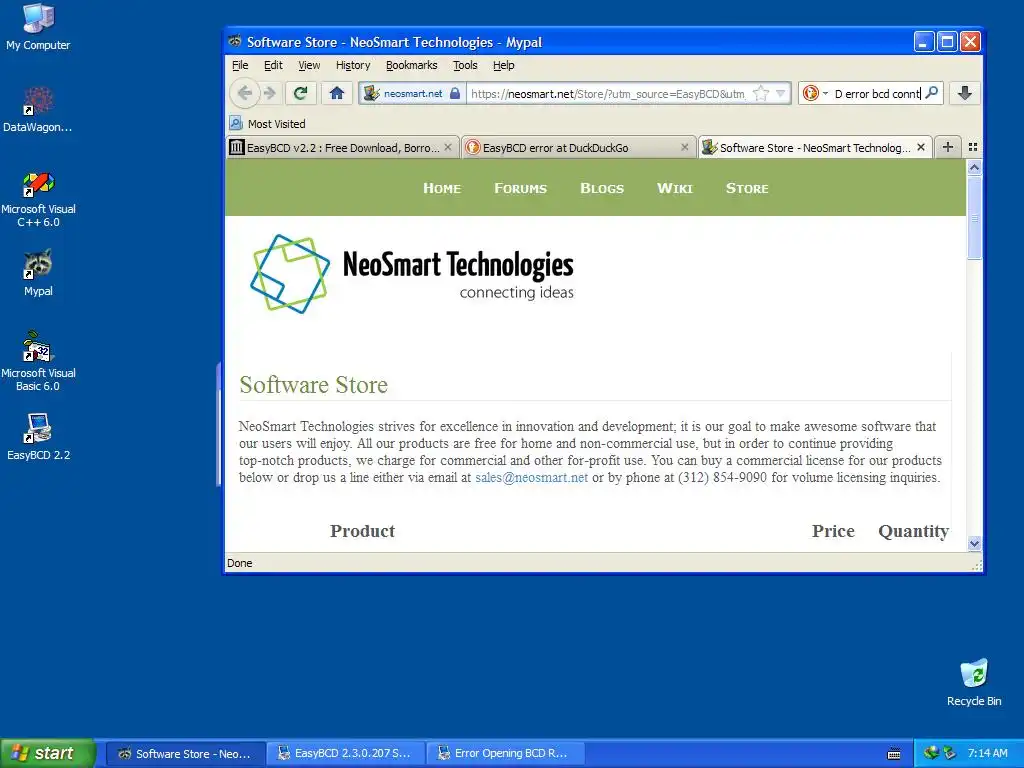Open the Wiki navigation link

[675, 188]
